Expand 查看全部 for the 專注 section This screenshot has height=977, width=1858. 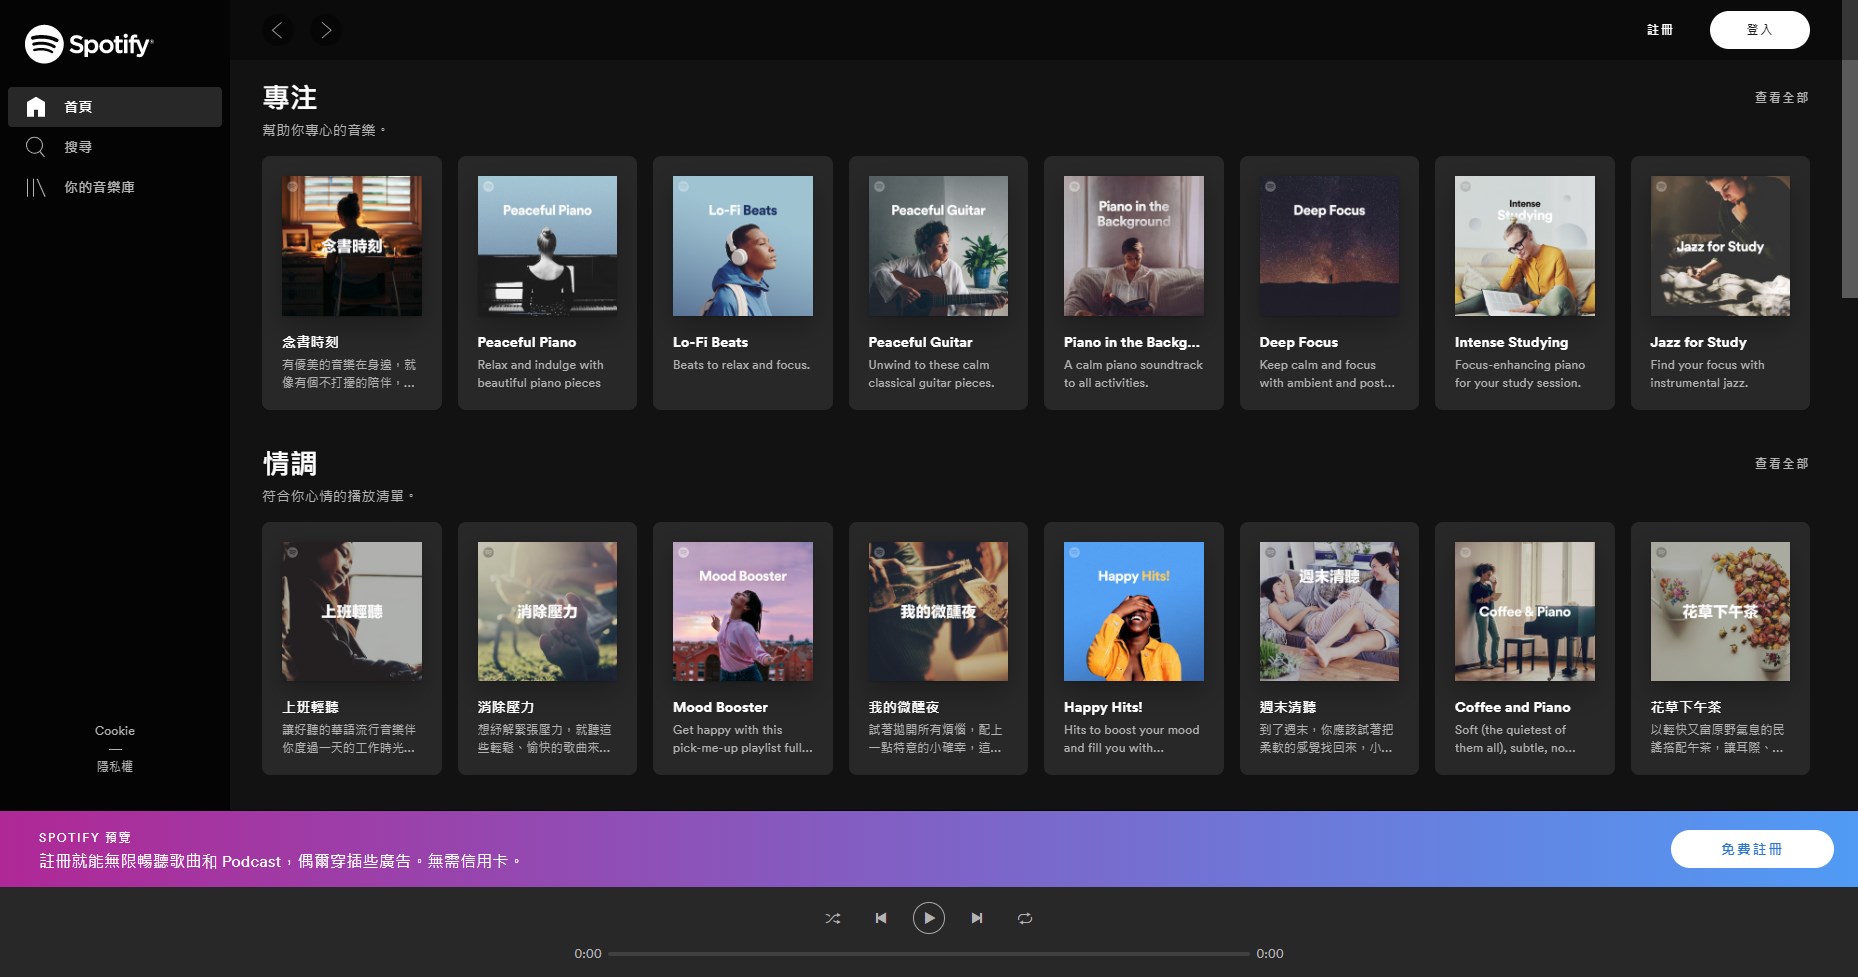click(1781, 98)
